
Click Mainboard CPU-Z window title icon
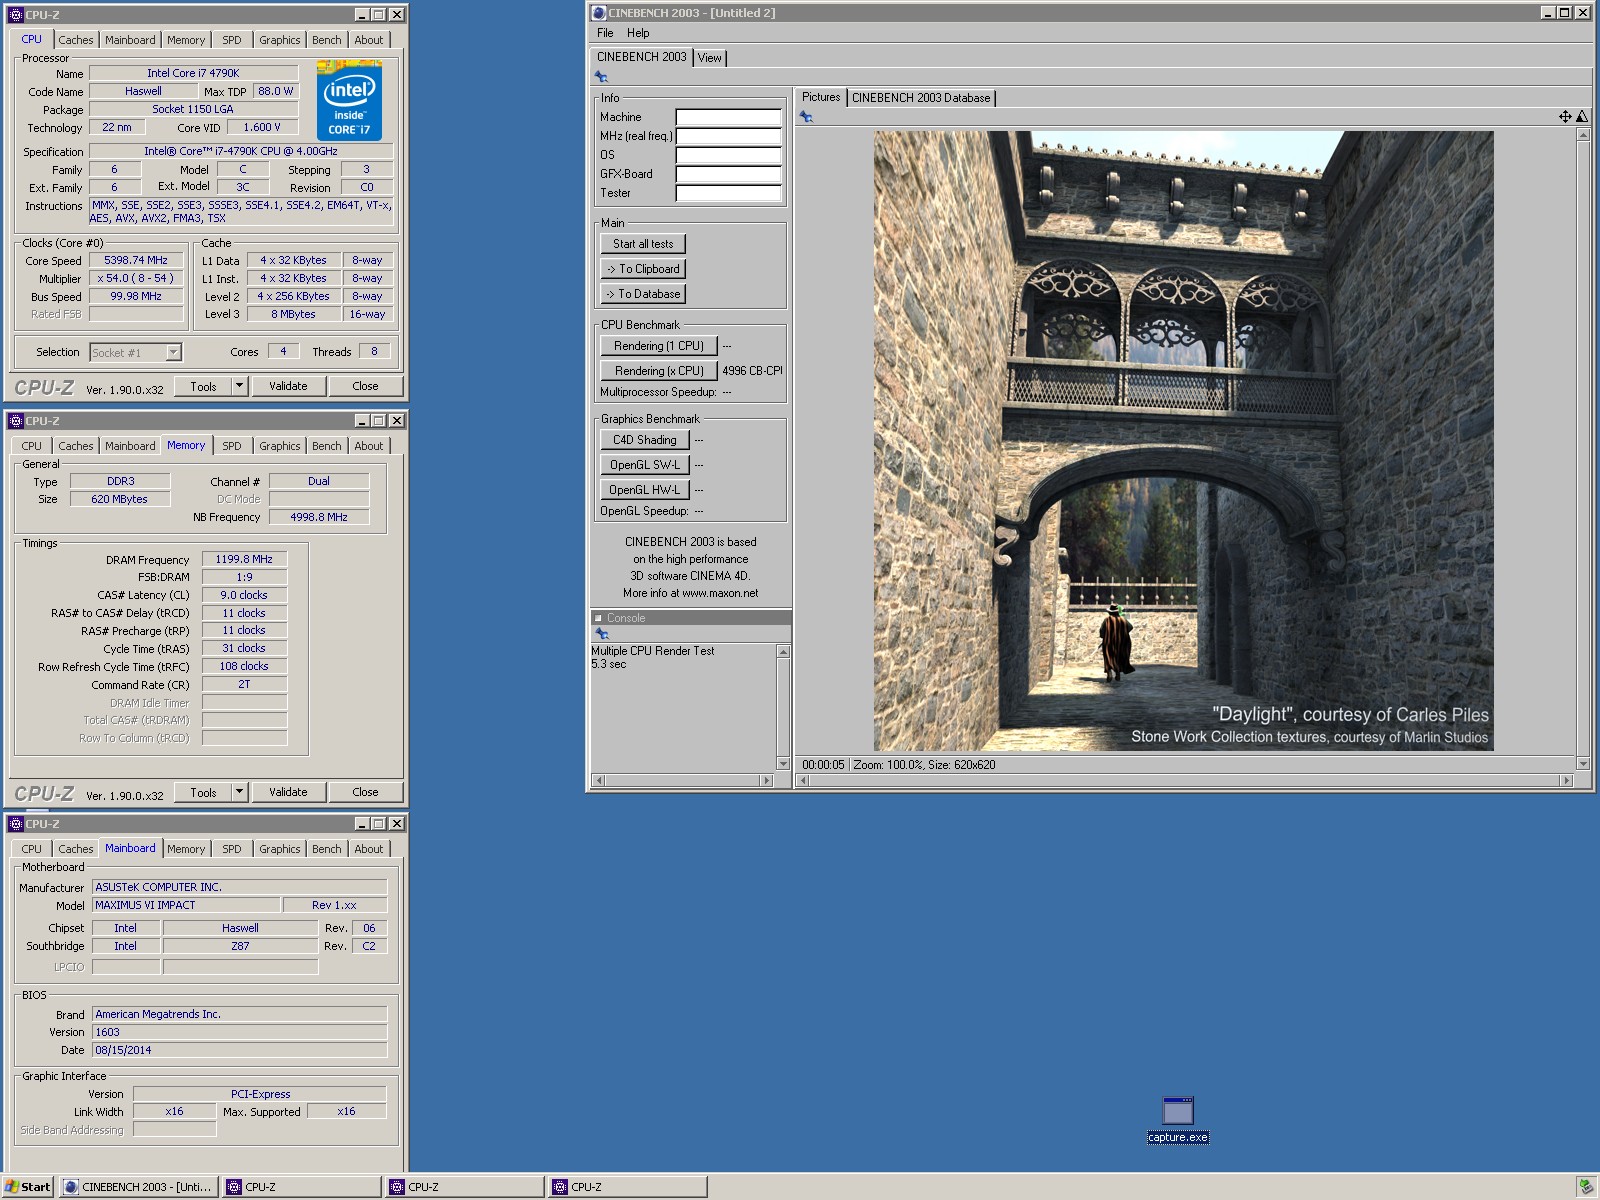click(x=16, y=824)
